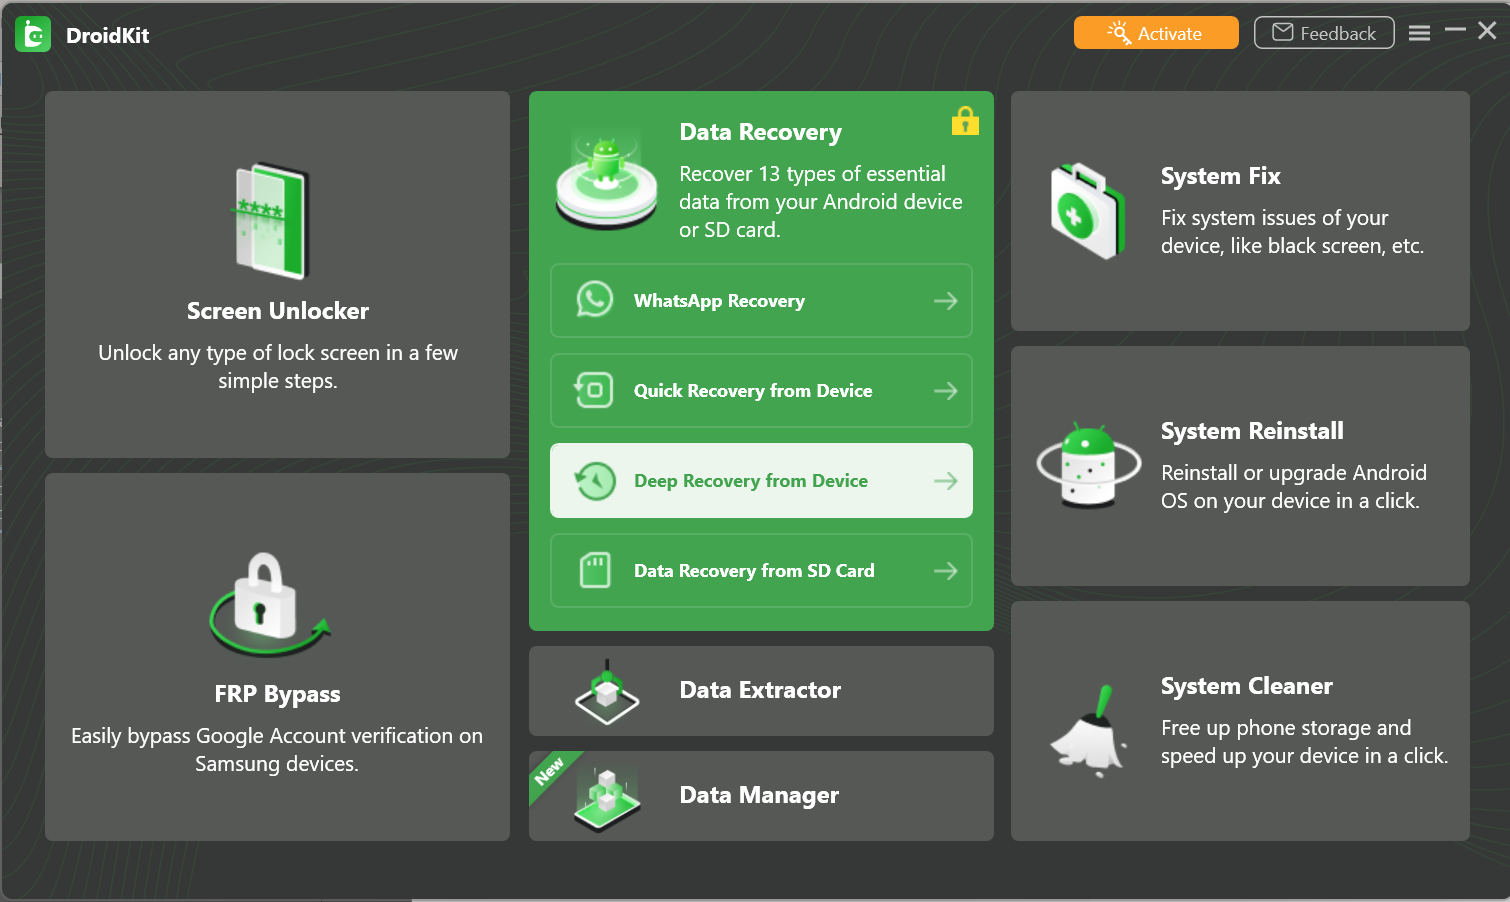The width and height of the screenshot is (1510, 902).
Task: Minimize the DroidKit window
Action: (x=1455, y=30)
